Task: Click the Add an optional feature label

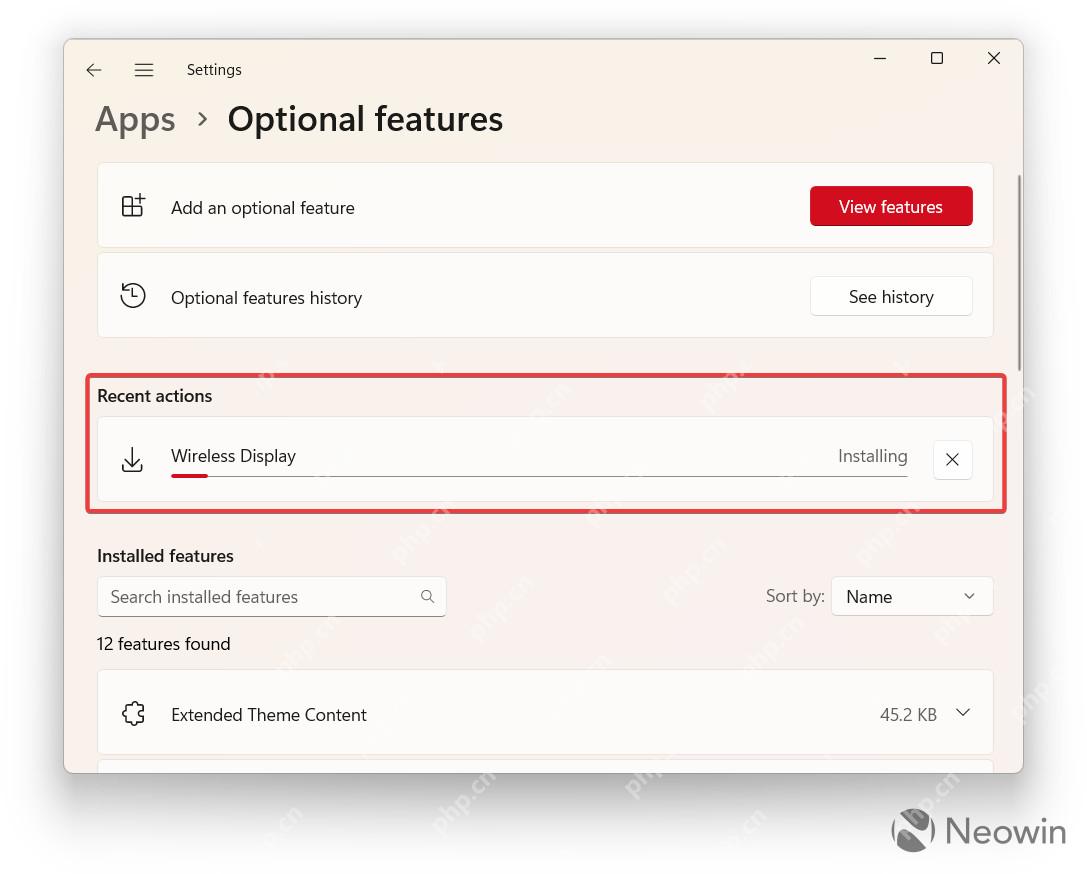Action: [x=263, y=208]
